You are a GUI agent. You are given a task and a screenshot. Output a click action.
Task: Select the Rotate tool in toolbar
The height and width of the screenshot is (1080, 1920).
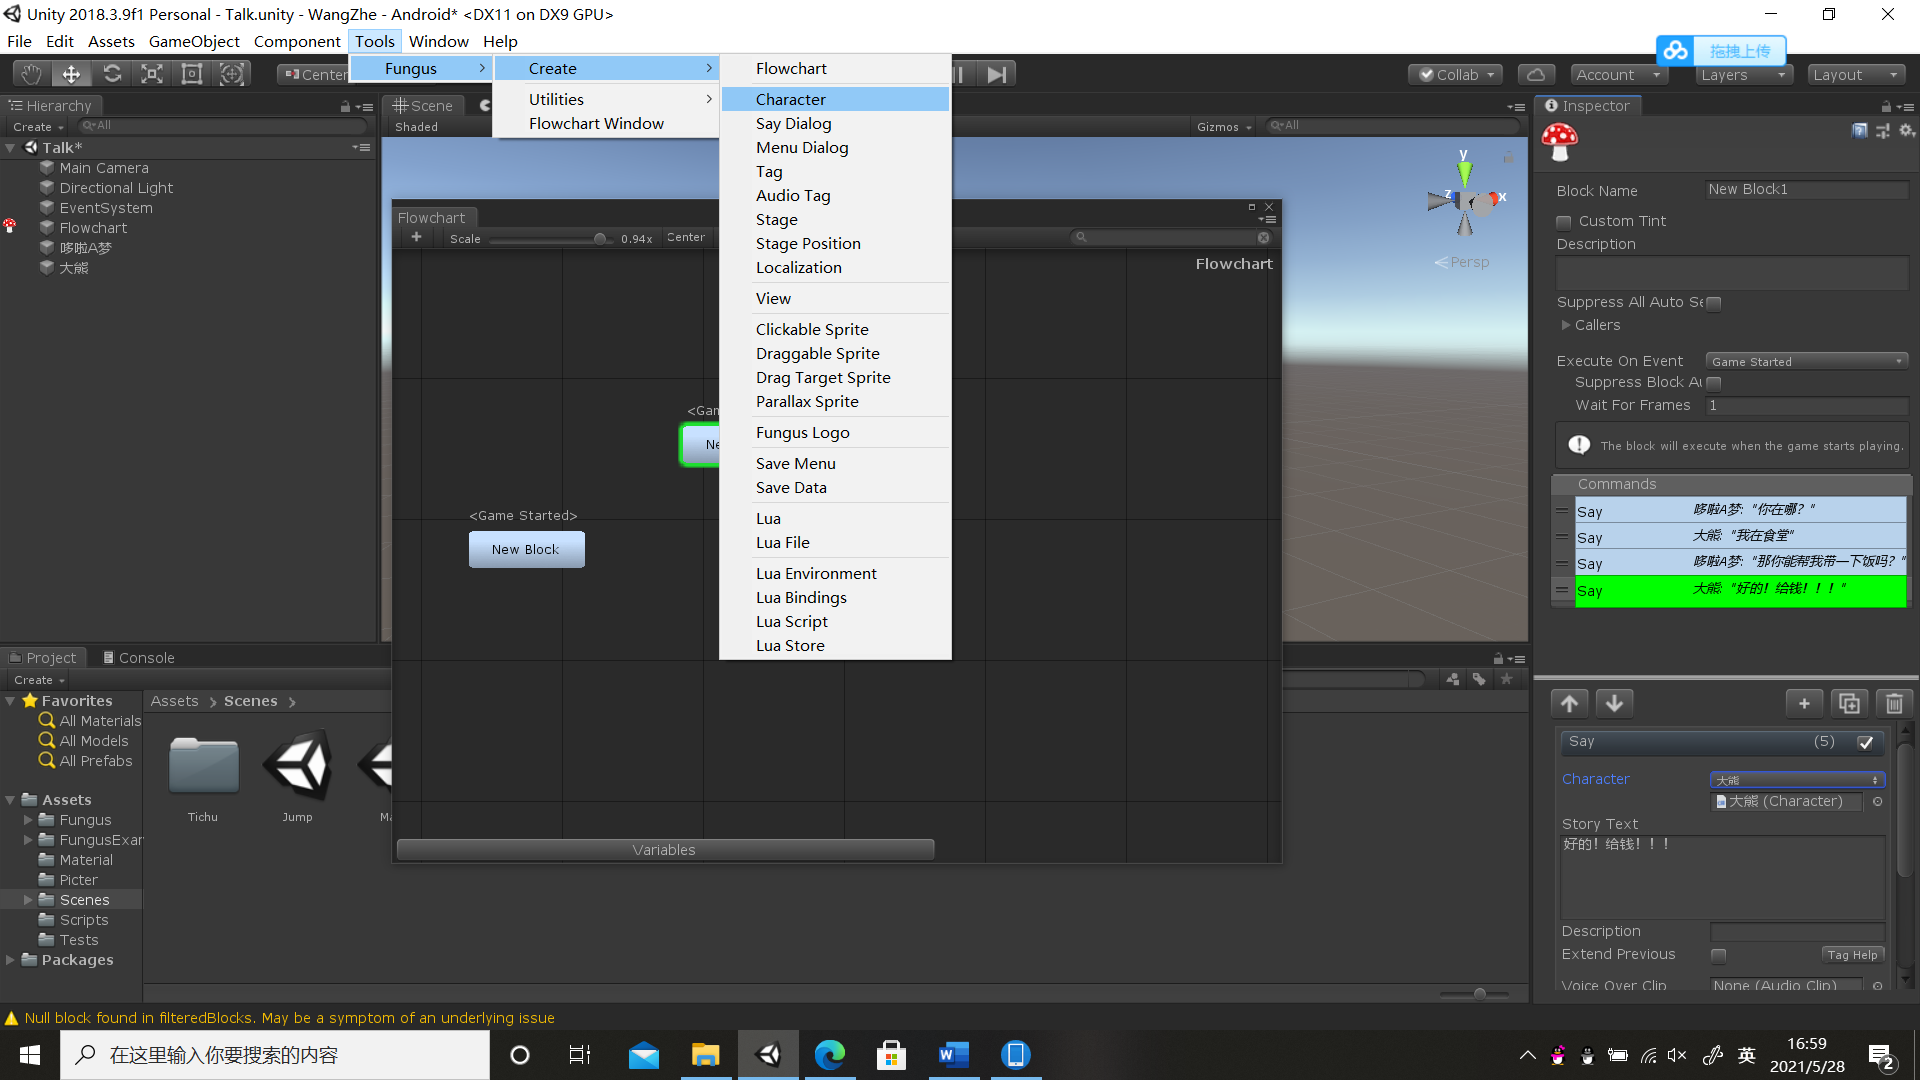click(x=112, y=74)
